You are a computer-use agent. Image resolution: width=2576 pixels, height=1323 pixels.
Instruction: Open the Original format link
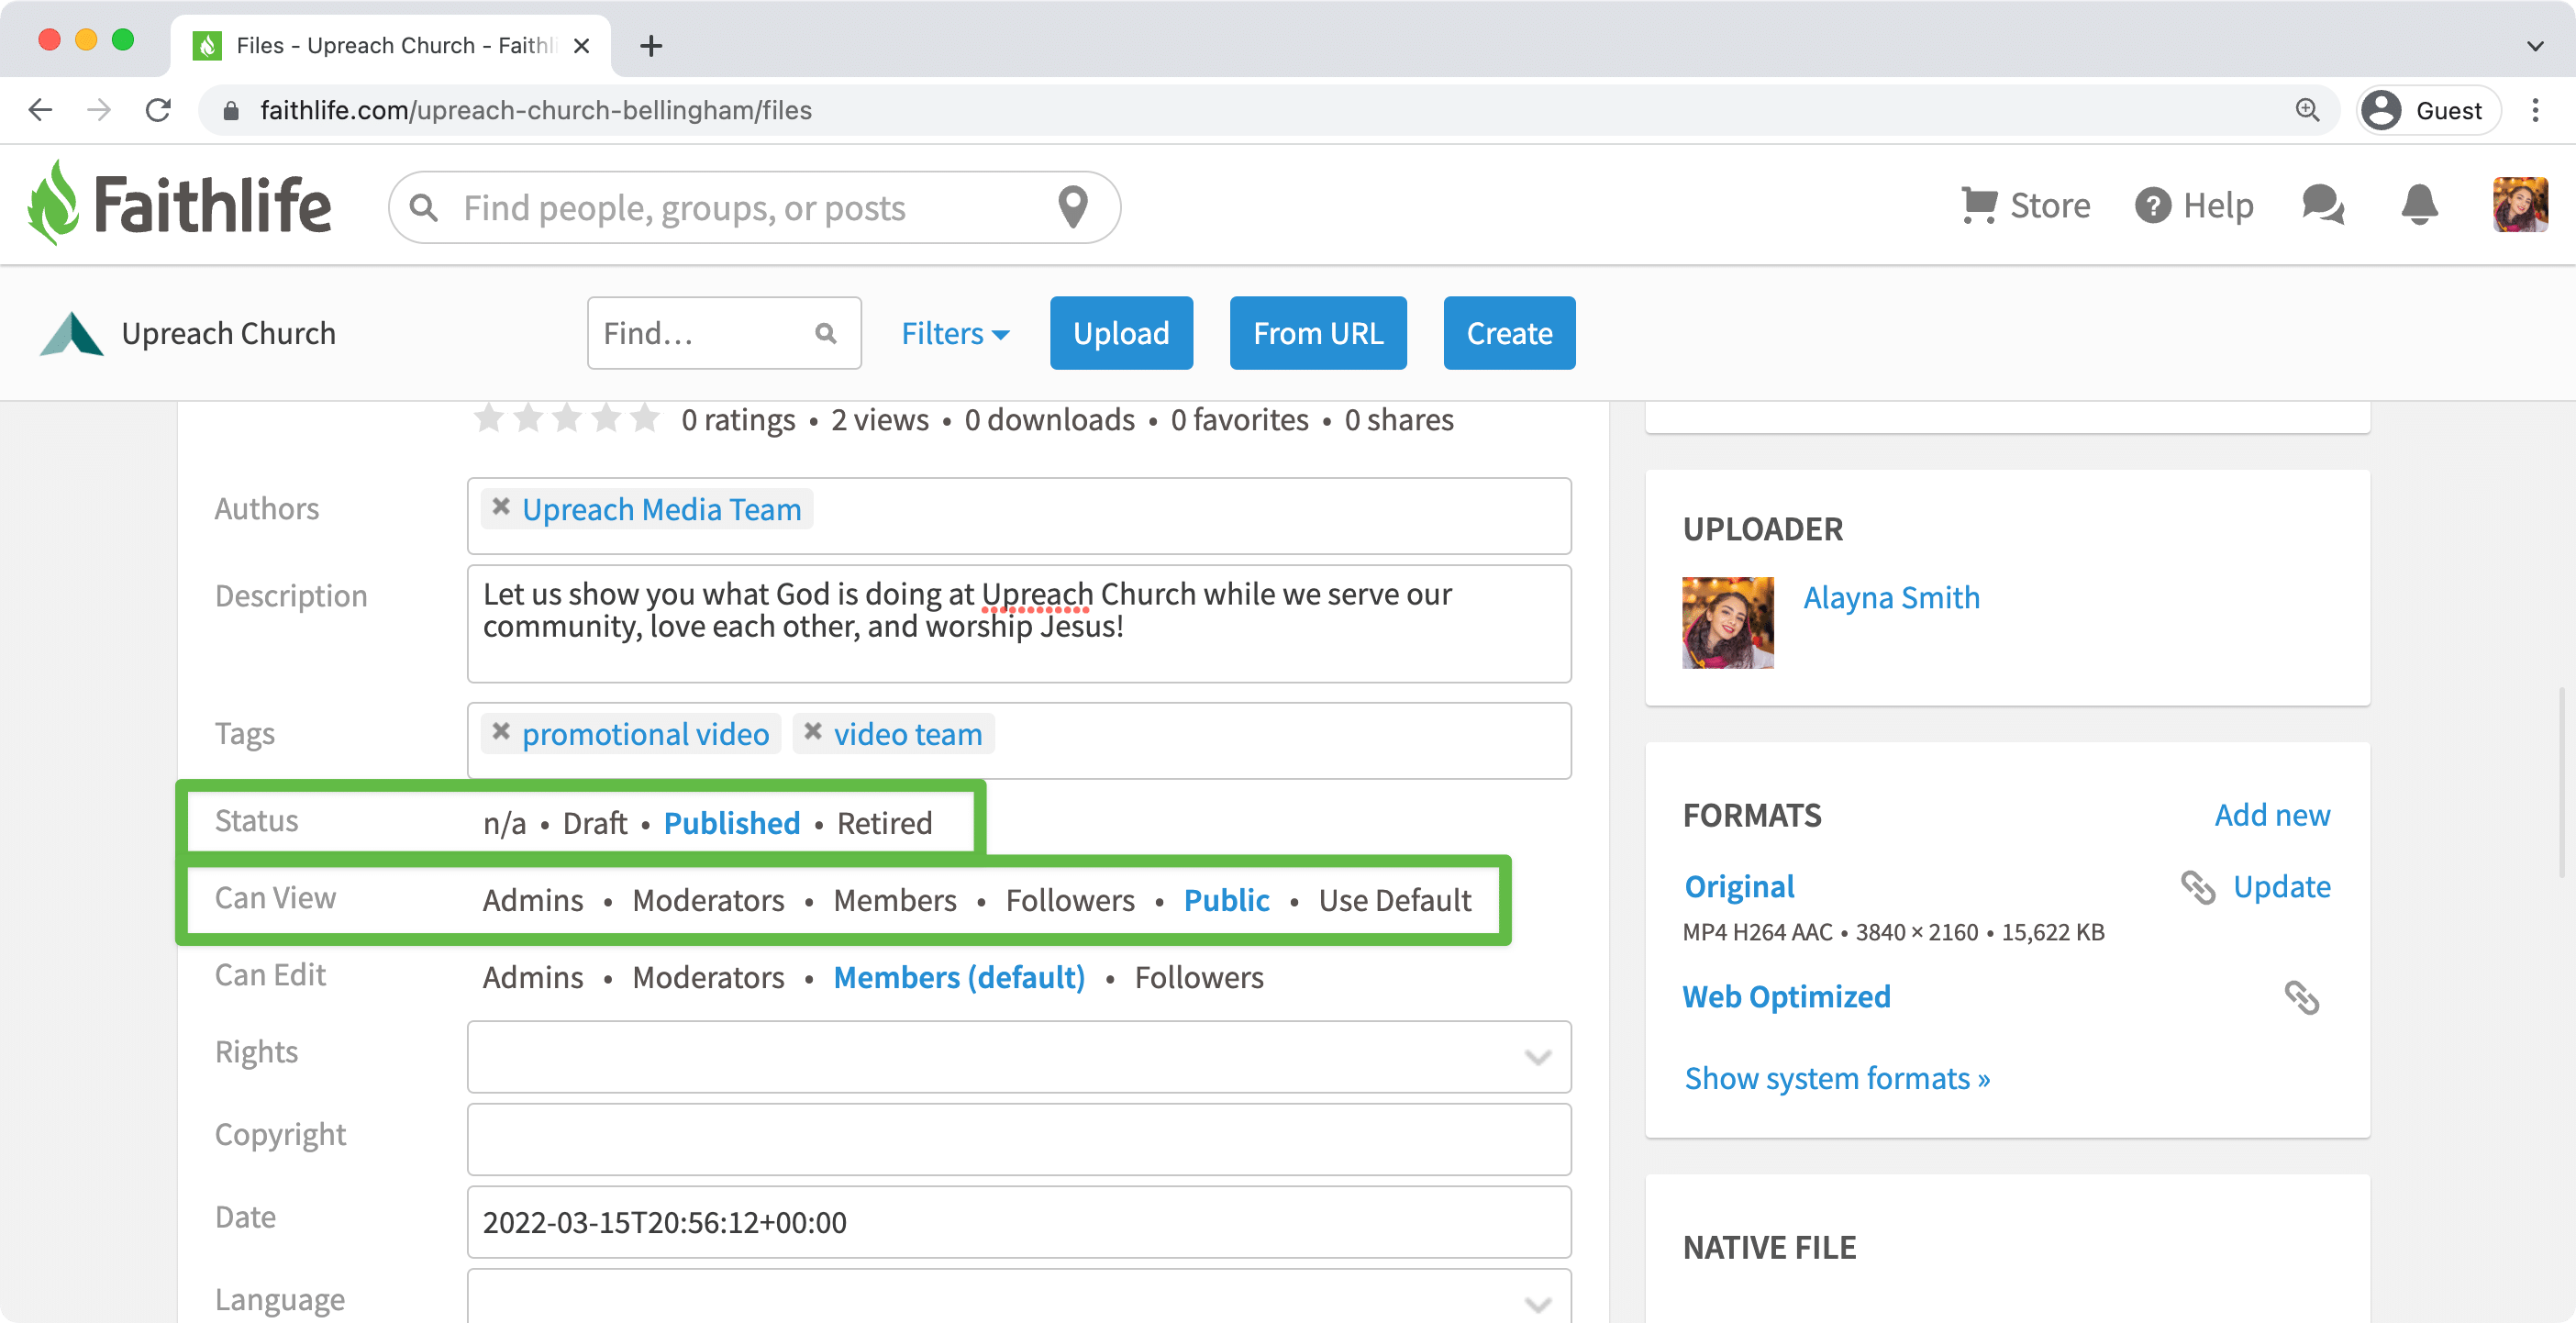point(1739,887)
